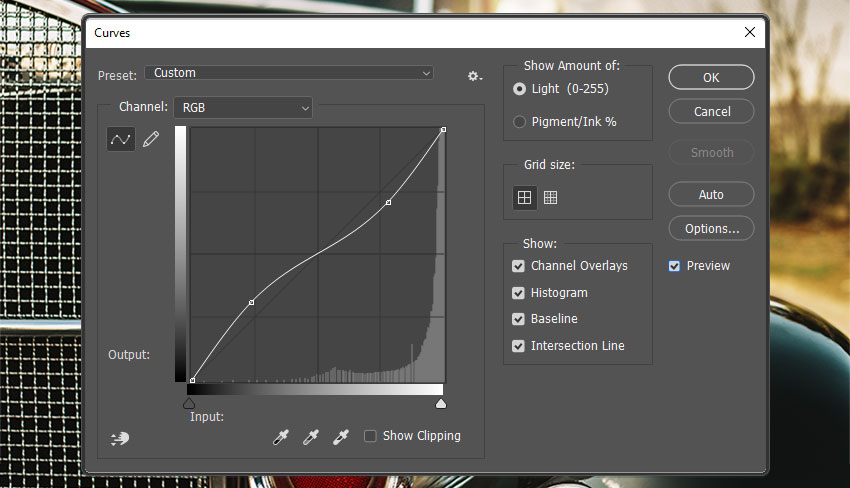850x488 pixels.
Task: Click OK to apply curves
Action: 711,78
